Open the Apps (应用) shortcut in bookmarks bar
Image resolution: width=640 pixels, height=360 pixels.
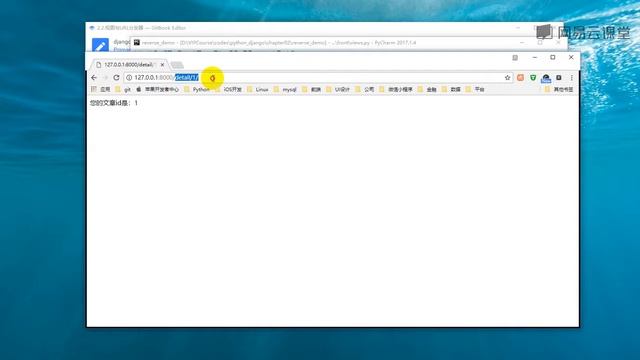click(101, 89)
